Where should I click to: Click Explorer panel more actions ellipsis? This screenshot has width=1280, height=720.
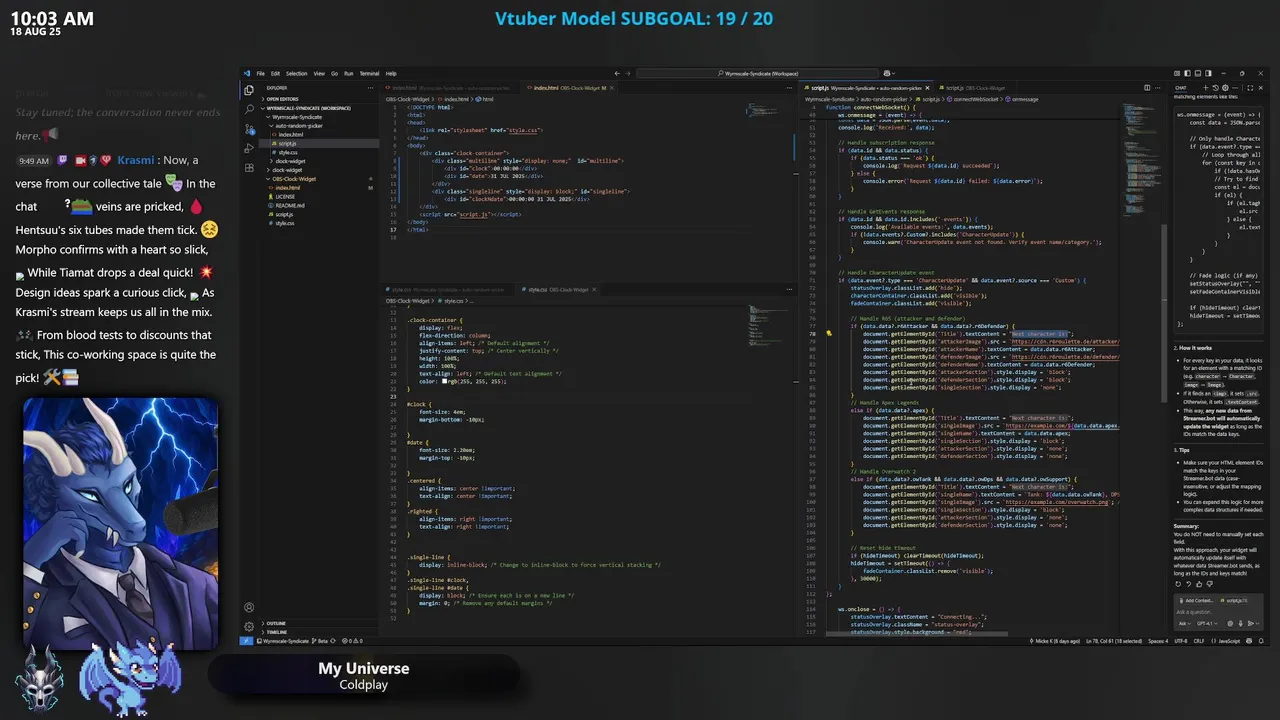[370, 88]
